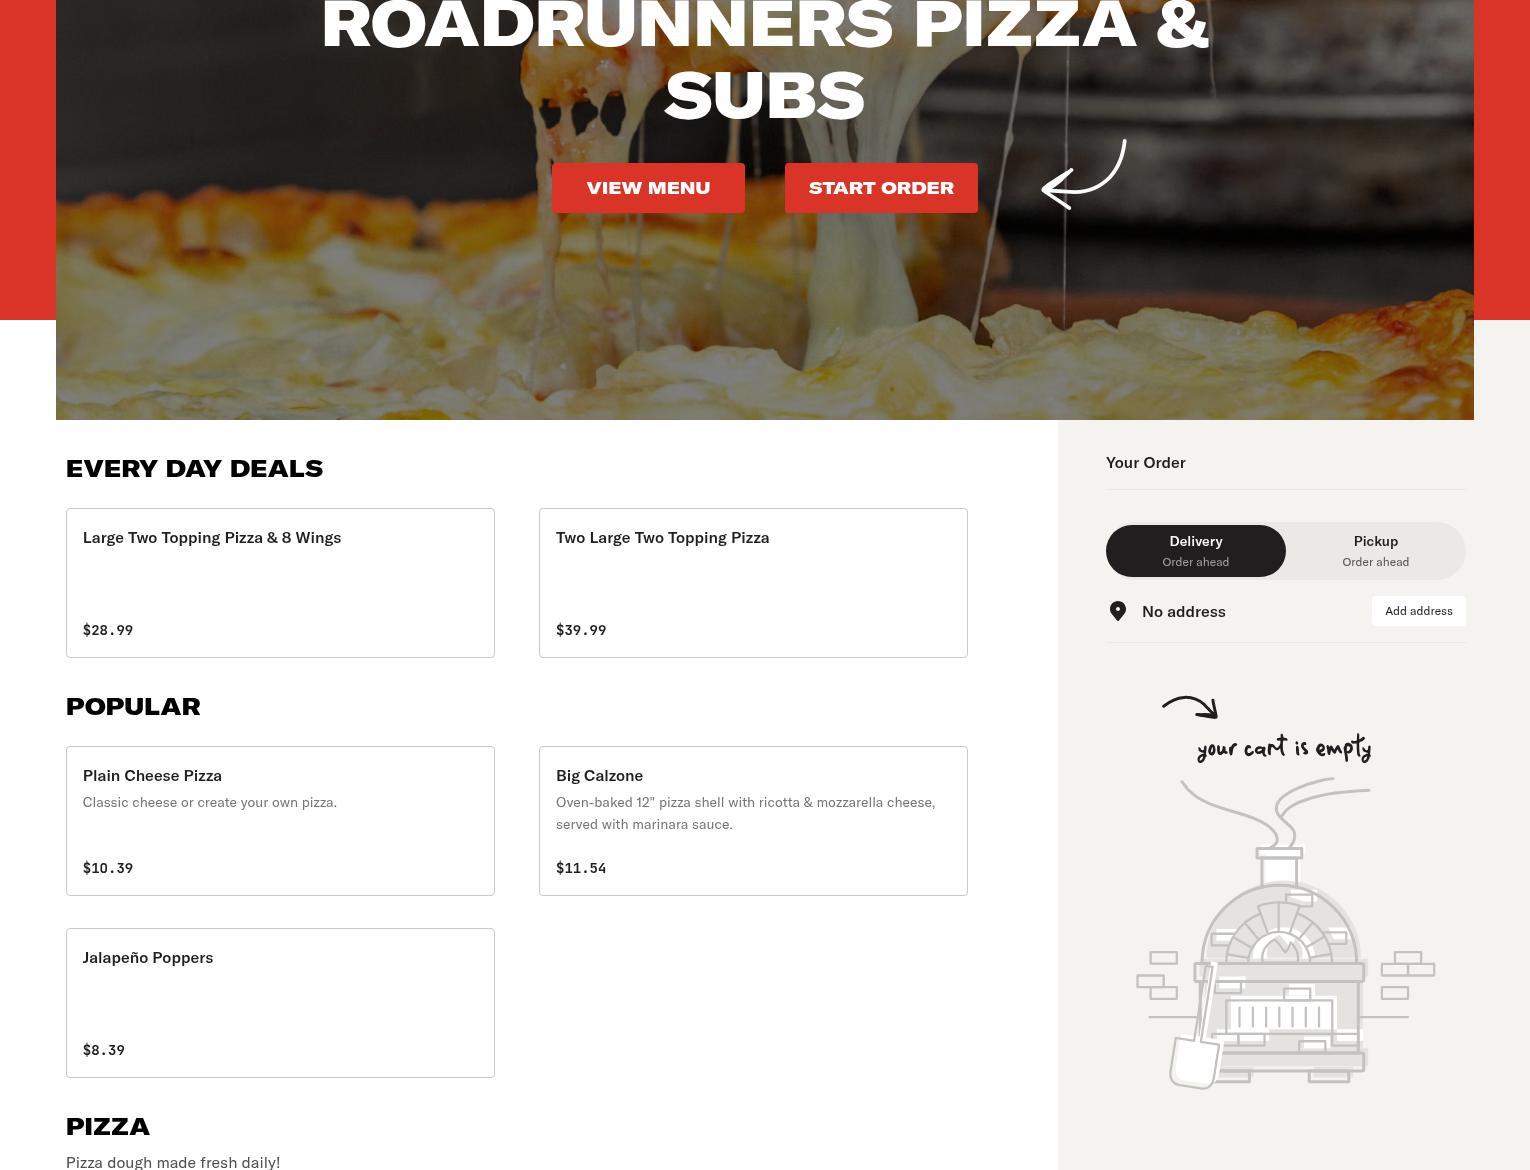Switch to the Pickup order option
The image size is (1530, 1170).
(1376, 551)
